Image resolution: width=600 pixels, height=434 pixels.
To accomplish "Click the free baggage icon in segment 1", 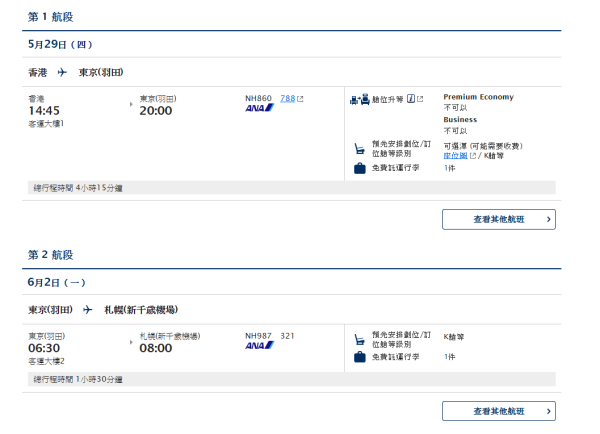I will 359,168.
